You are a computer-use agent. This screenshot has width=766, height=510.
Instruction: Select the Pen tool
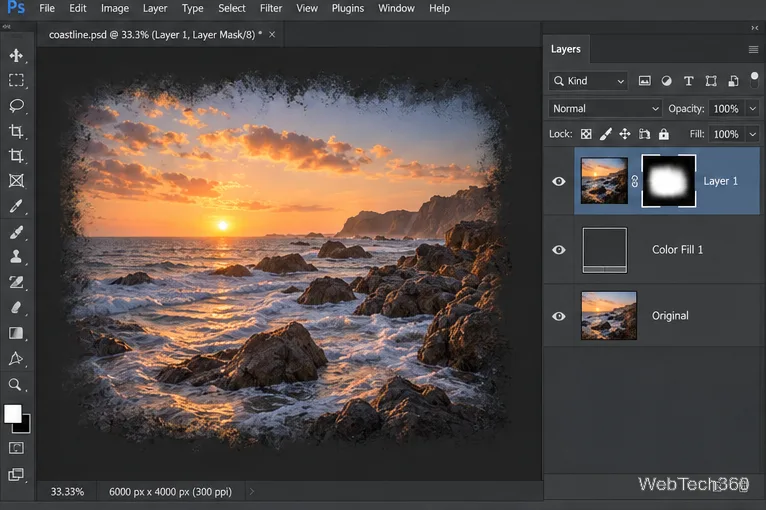click(16, 359)
